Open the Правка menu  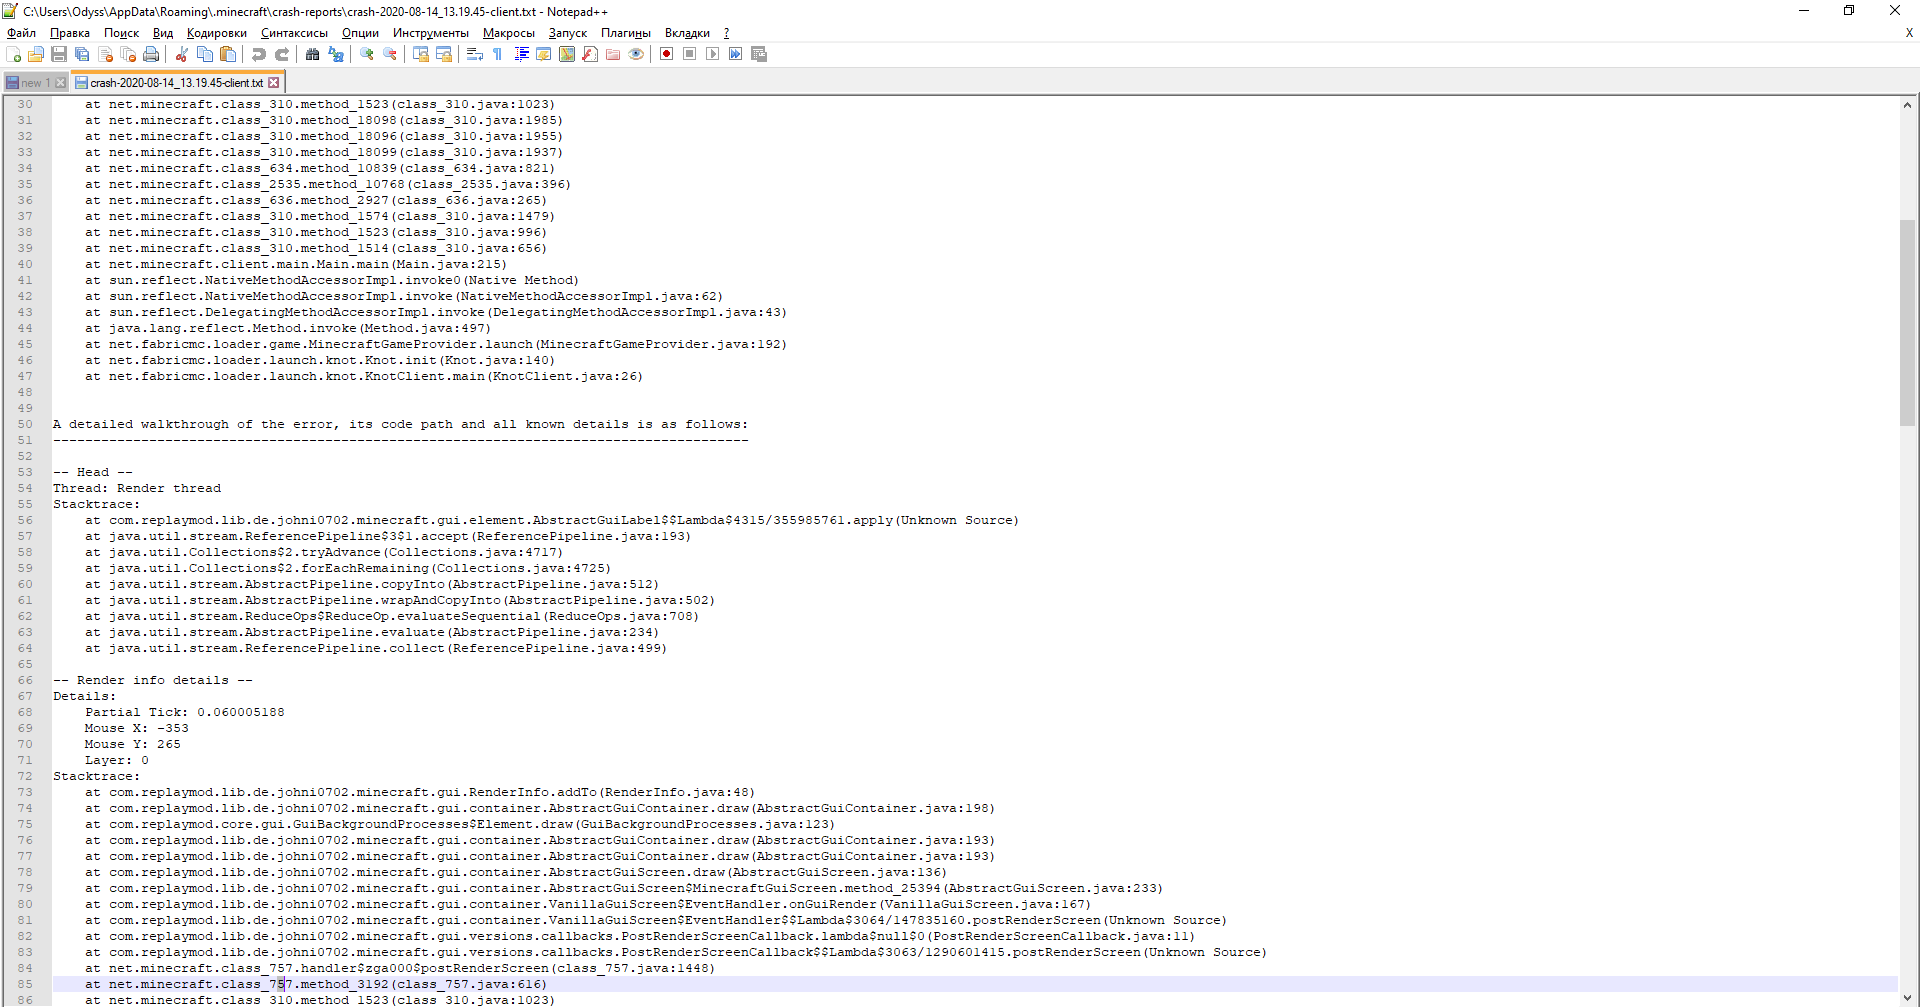point(70,33)
